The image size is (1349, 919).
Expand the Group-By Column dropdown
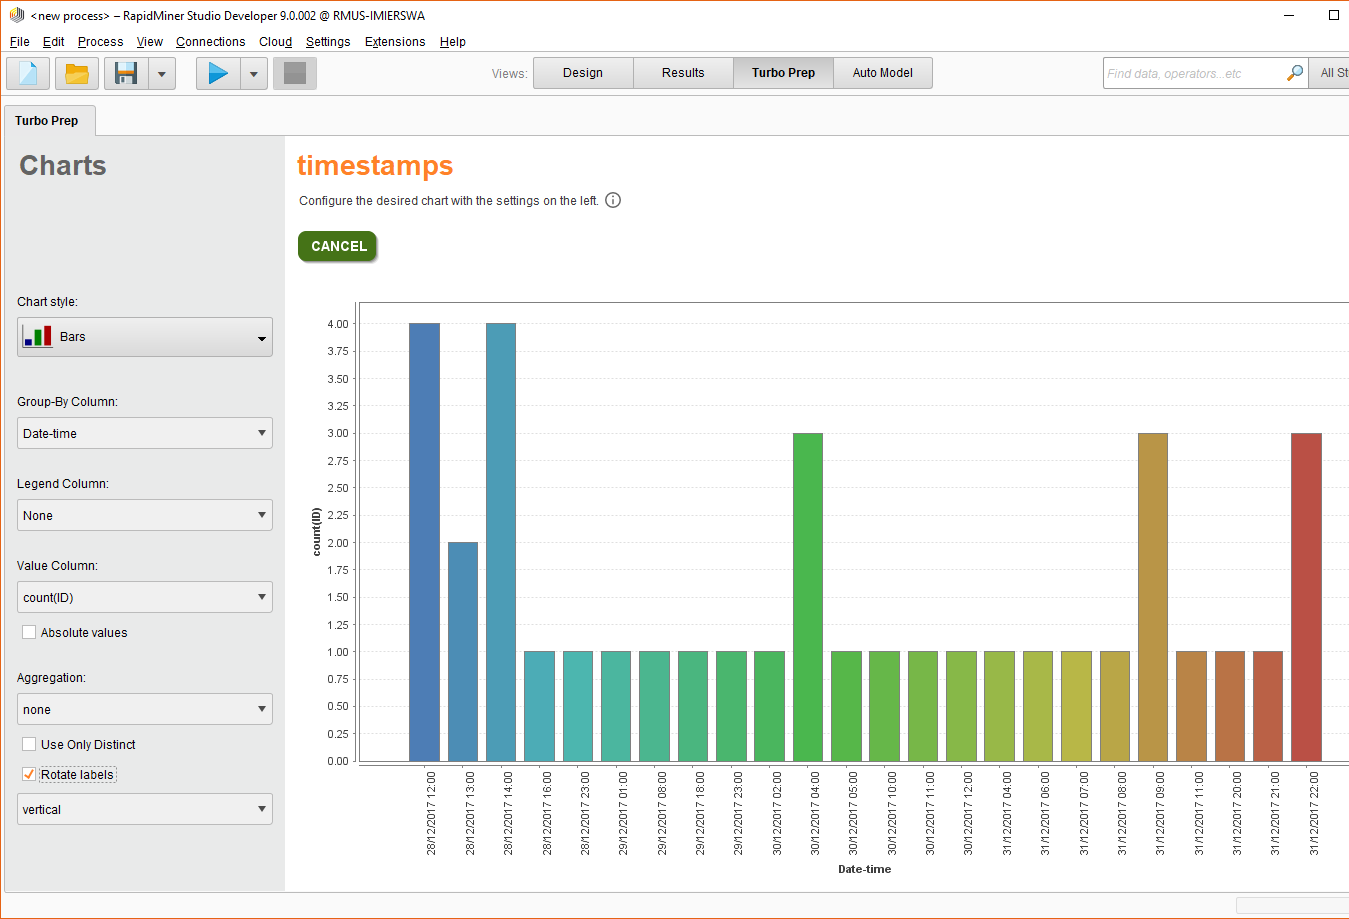[x=145, y=433]
